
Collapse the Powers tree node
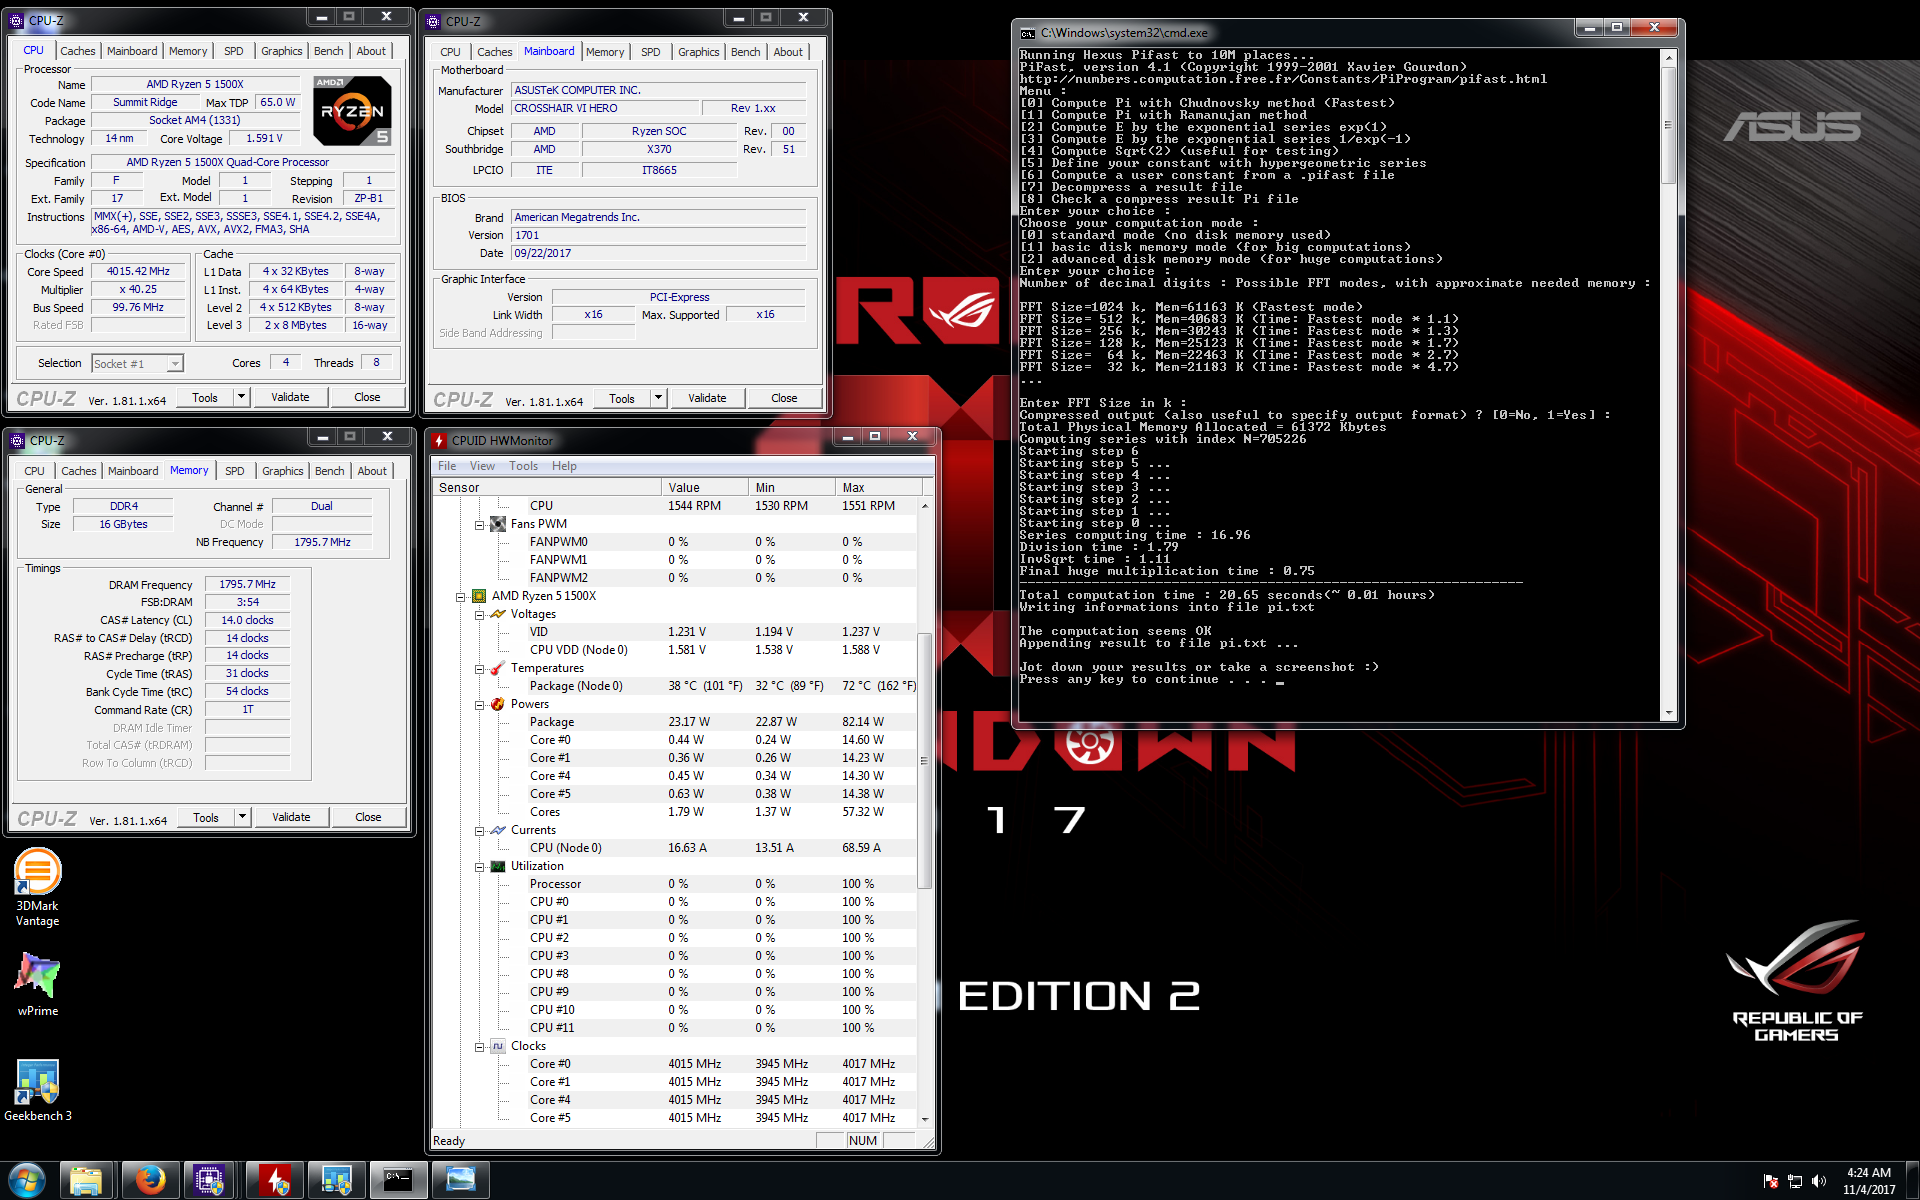point(479,704)
